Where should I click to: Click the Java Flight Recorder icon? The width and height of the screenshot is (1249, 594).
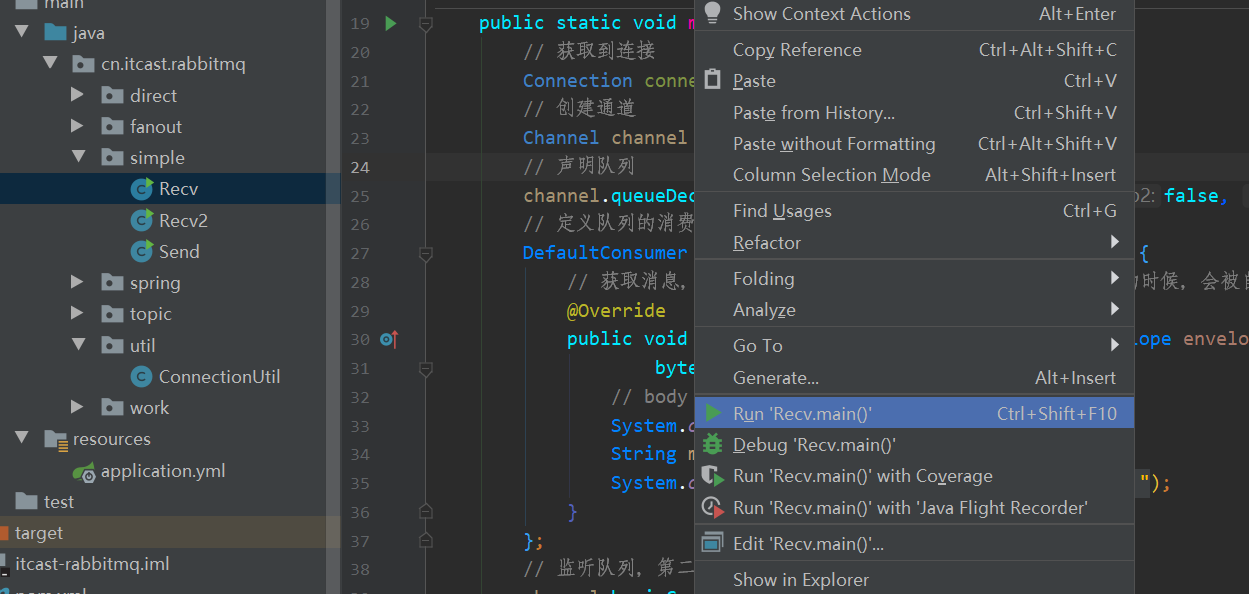click(712, 508)
